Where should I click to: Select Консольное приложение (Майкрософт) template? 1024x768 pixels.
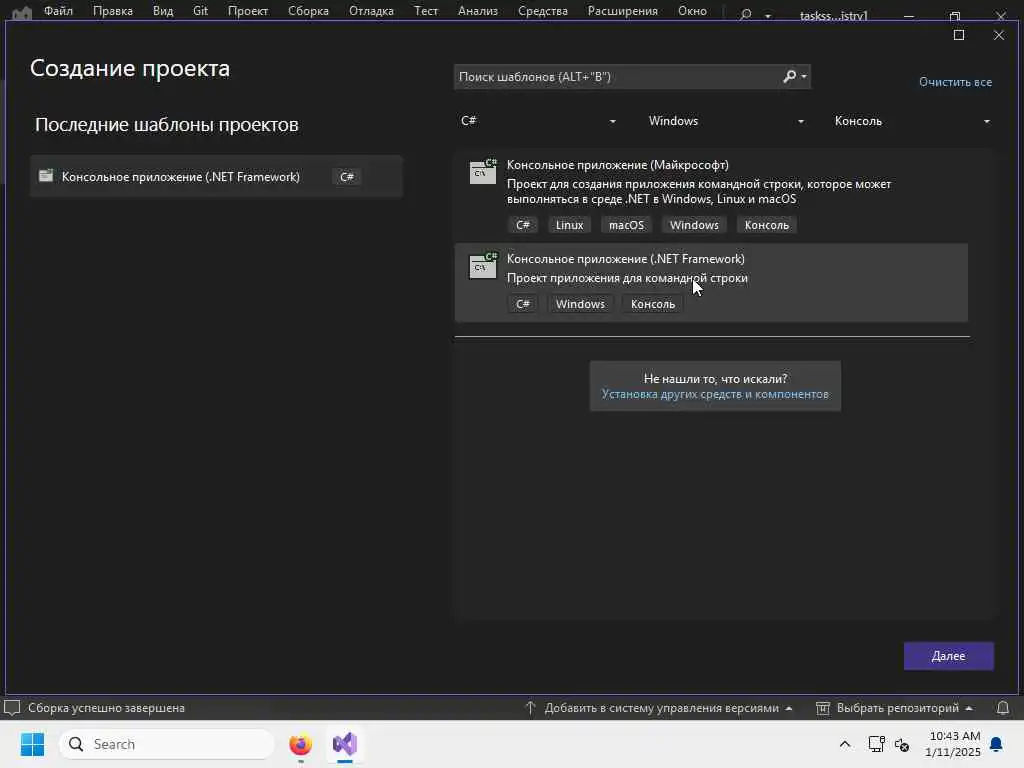[711, 195]
